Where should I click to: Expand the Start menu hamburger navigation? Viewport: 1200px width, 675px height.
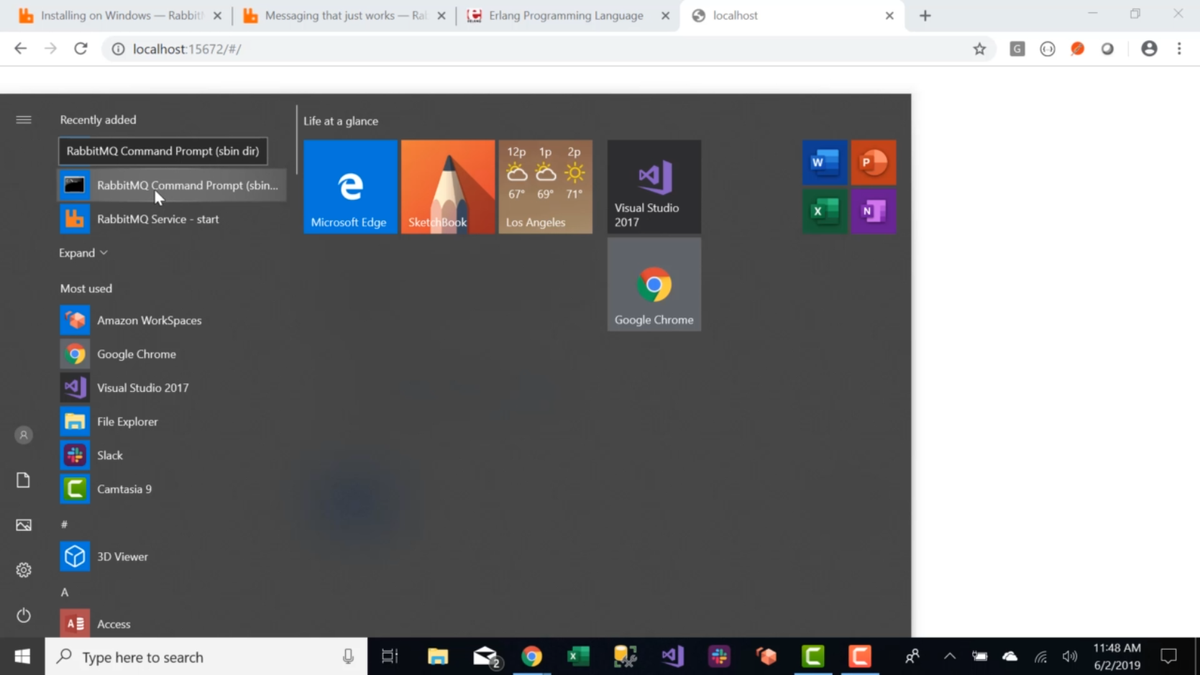[x=23, y=120]
